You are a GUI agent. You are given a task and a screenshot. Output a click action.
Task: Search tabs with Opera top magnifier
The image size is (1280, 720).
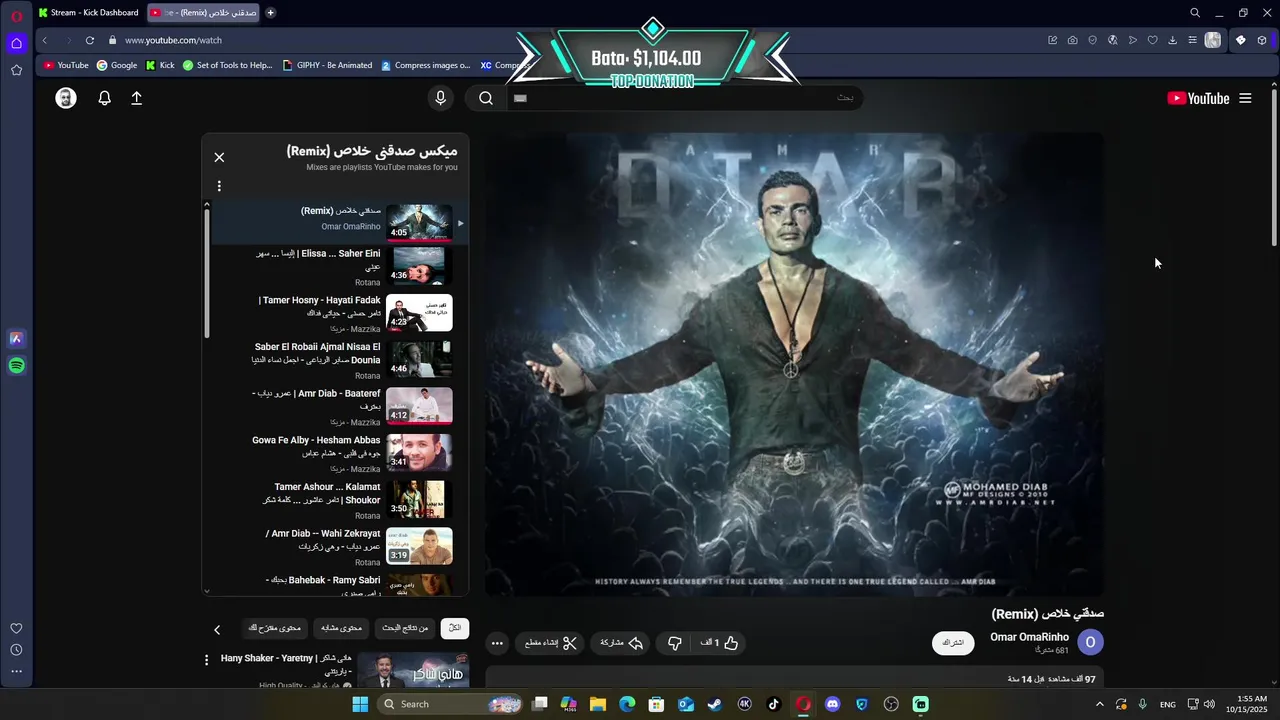point(1195,13)
